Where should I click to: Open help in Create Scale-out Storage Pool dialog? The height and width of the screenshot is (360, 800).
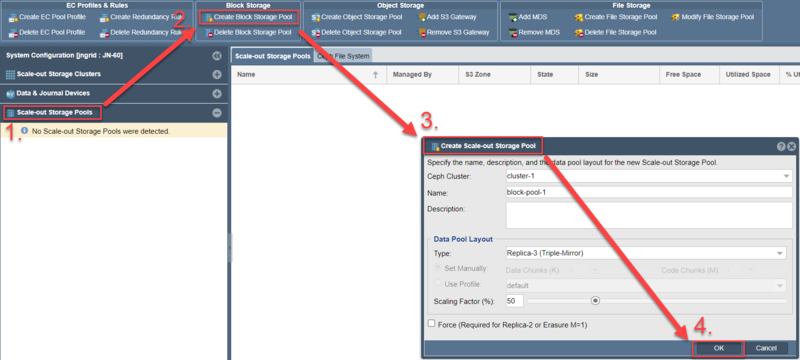pos(781,146)
